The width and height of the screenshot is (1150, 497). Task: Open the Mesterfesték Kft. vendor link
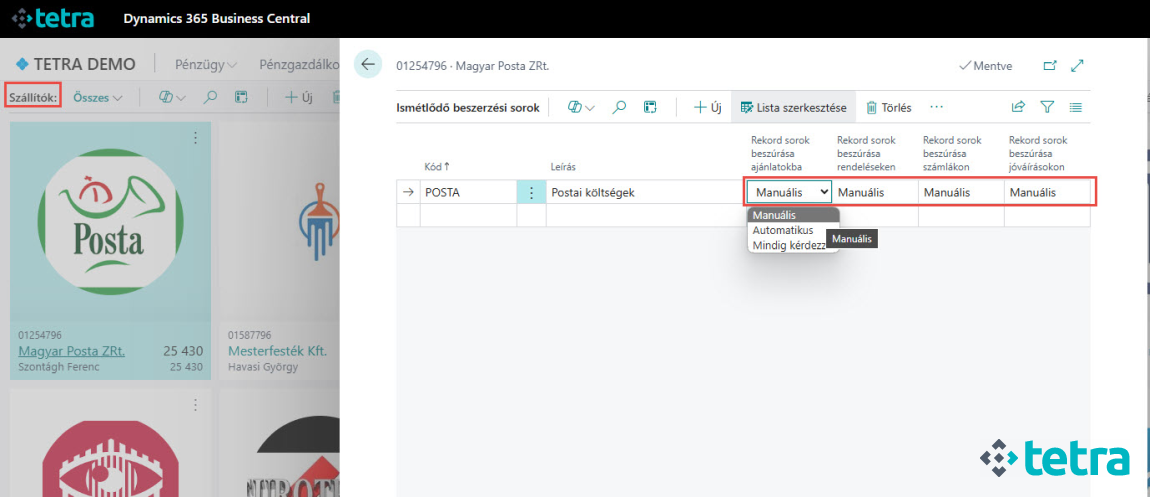[277, 351]
